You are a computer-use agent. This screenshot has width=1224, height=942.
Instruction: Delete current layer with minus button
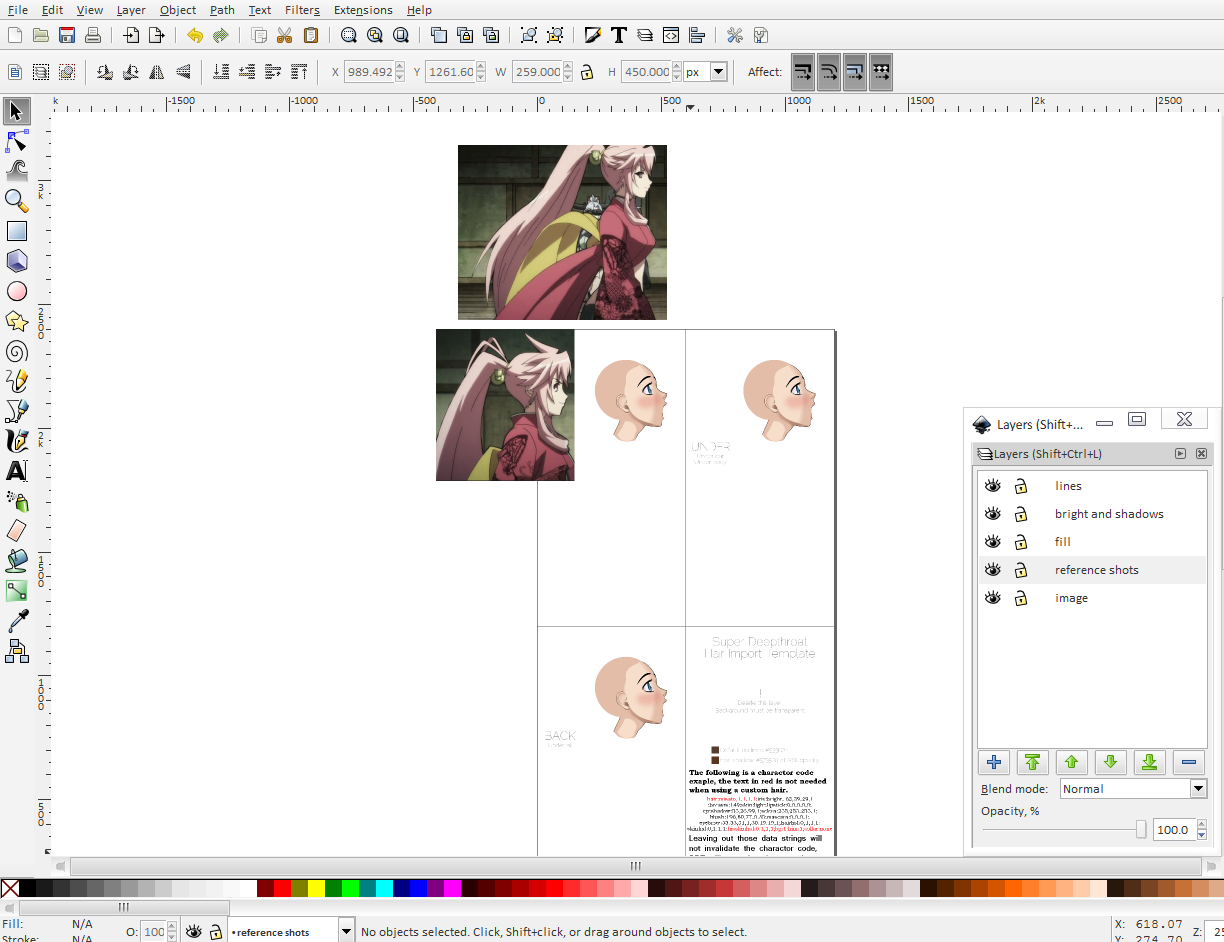tap(1188, 762)
